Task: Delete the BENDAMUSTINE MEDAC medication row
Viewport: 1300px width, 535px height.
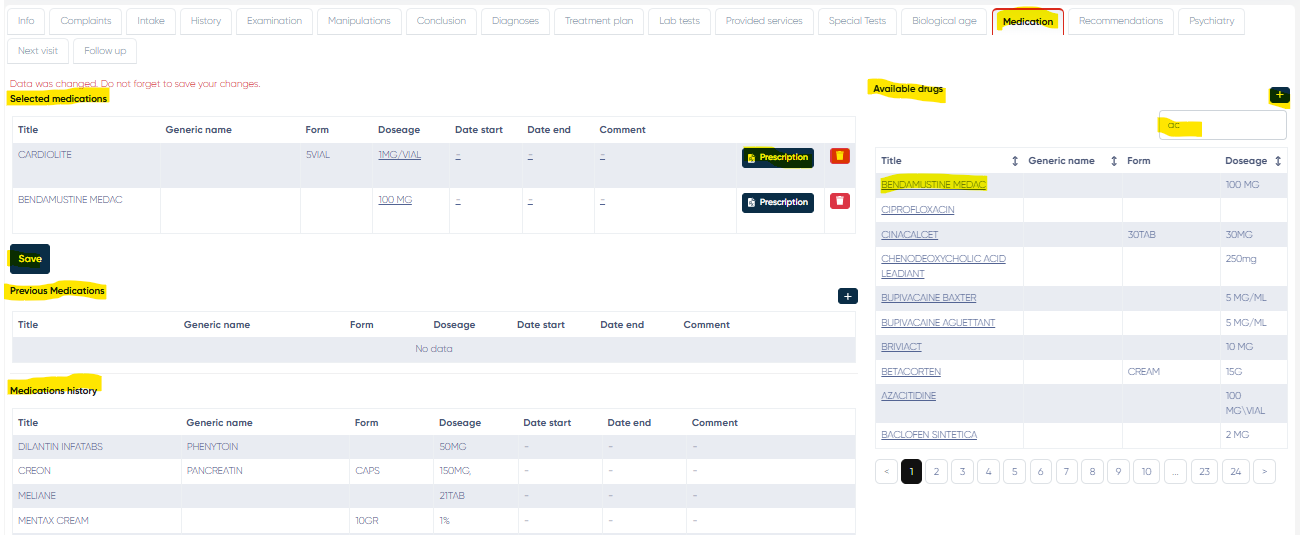Action: click(840, 201)
